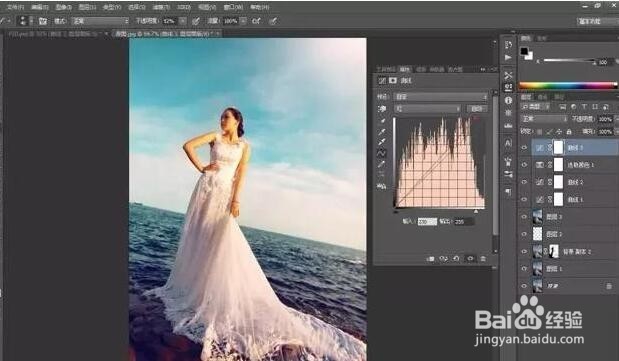Lock layer position with the move-cross icon
Viewport: 619px width, 361px height.
tap(559, 132)
